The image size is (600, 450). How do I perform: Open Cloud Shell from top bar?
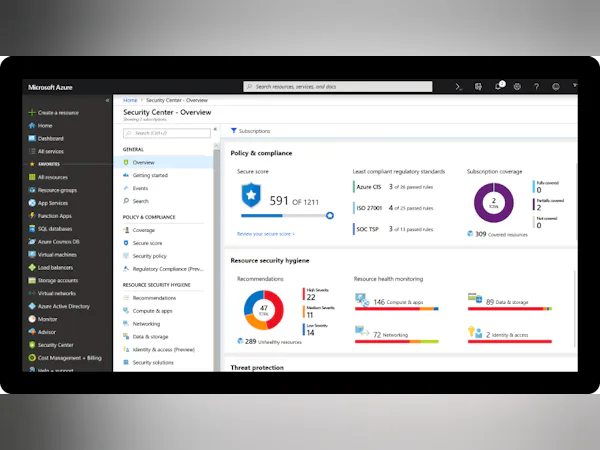458,87
